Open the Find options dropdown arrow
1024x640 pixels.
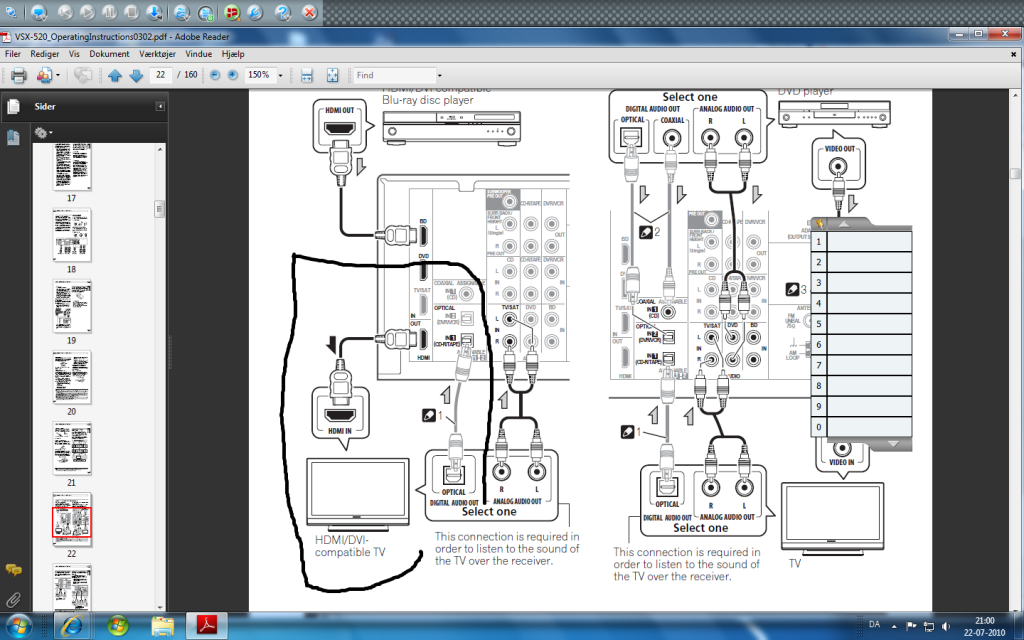click(x=440, y=76)
